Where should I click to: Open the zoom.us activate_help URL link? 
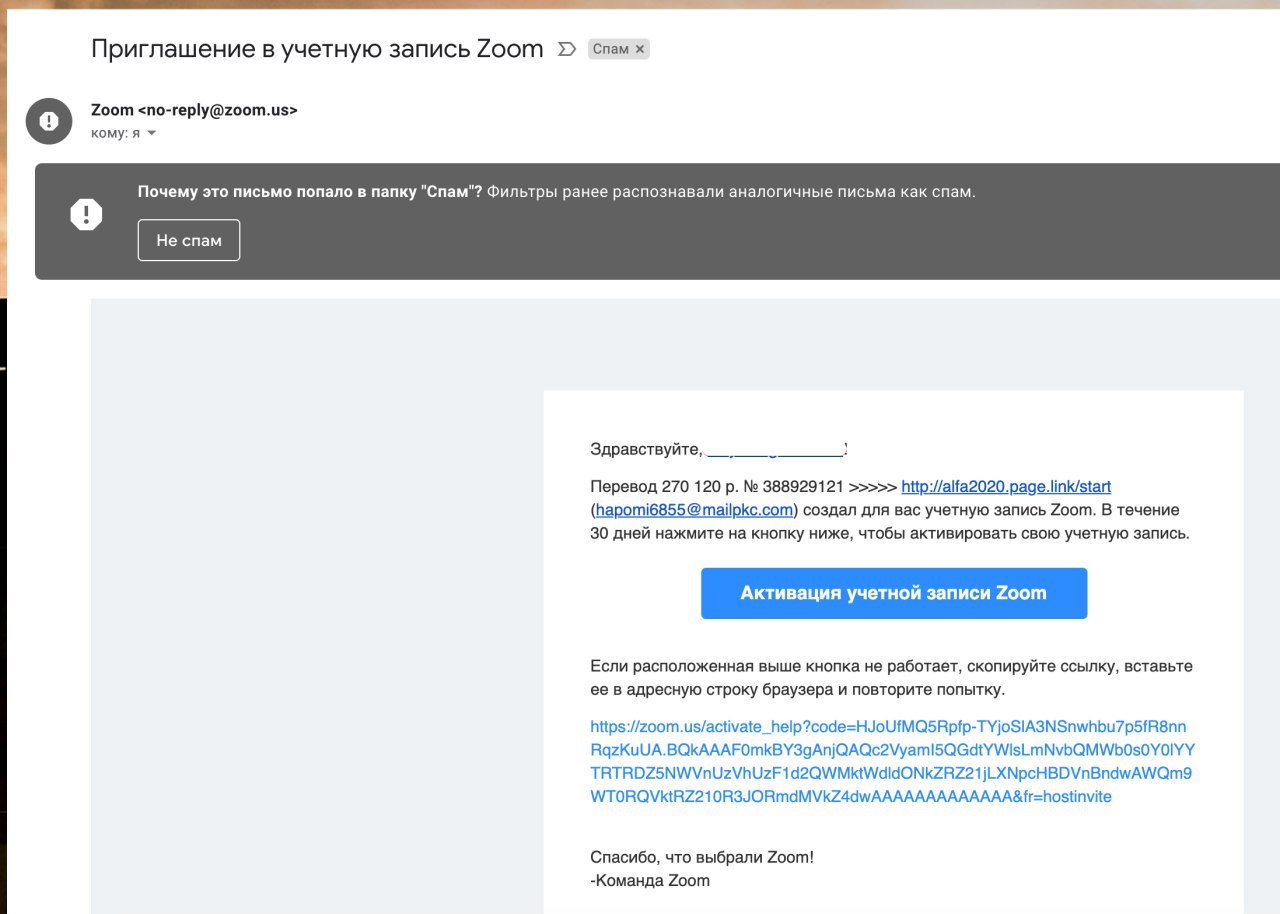point(893,761)
